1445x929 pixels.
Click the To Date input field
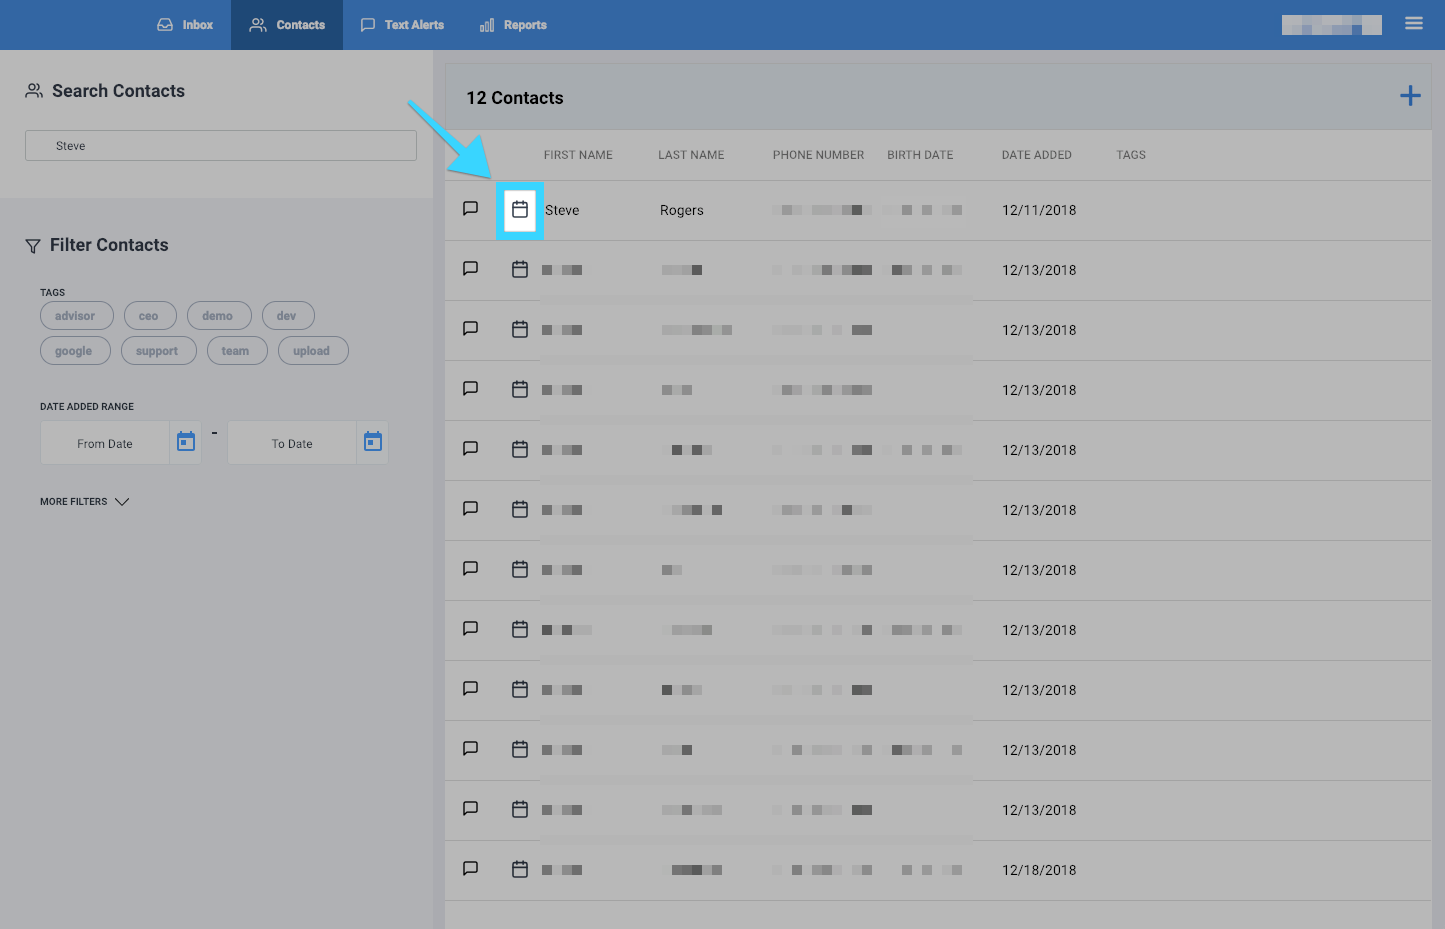point(292,443)
